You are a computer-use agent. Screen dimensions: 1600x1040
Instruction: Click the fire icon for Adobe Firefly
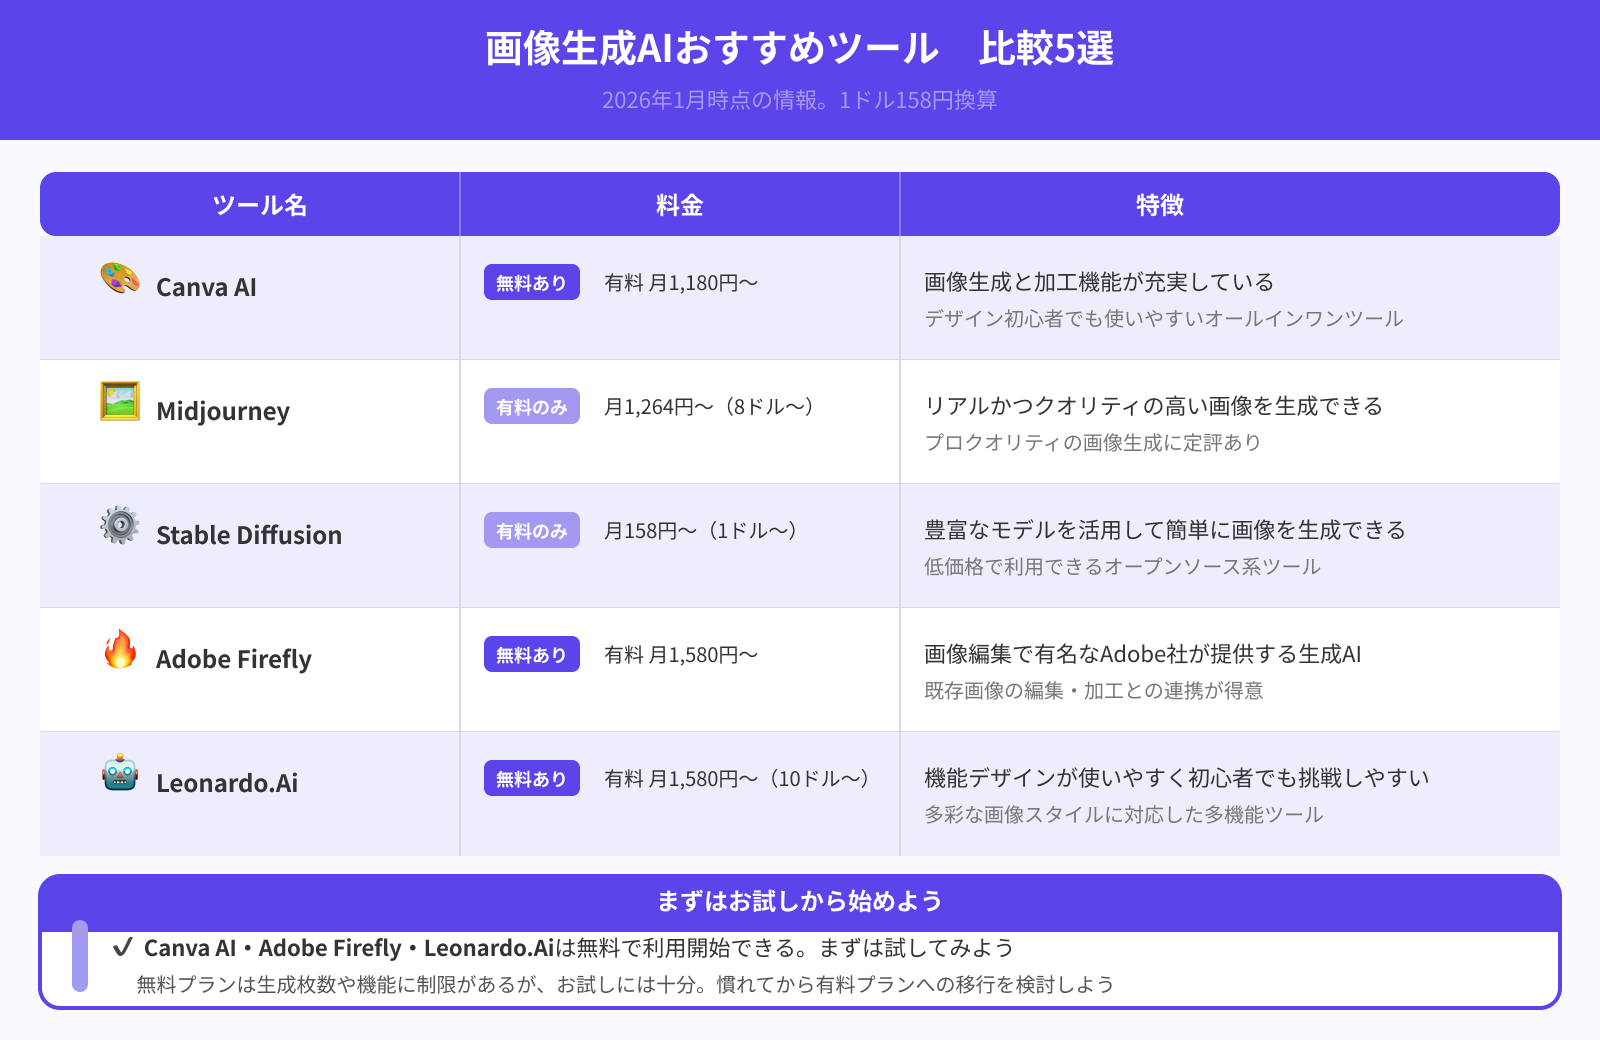(x=119, y=652)
